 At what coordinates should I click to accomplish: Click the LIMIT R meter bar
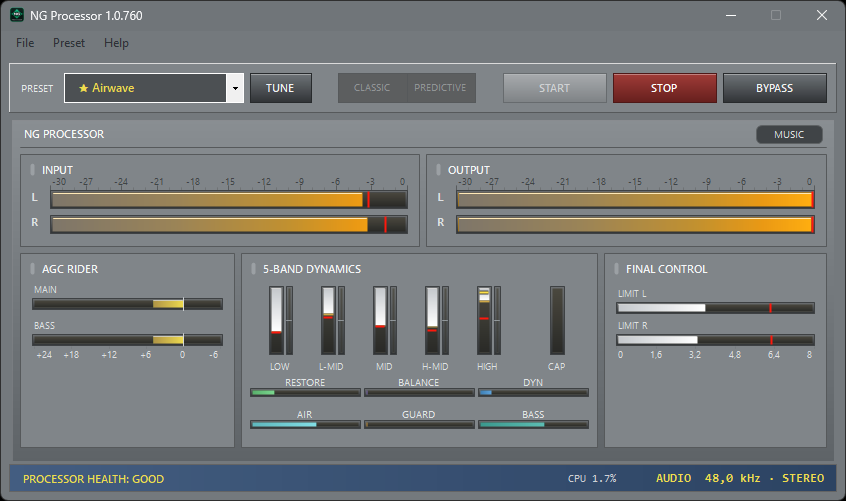[x=715, y=340]
